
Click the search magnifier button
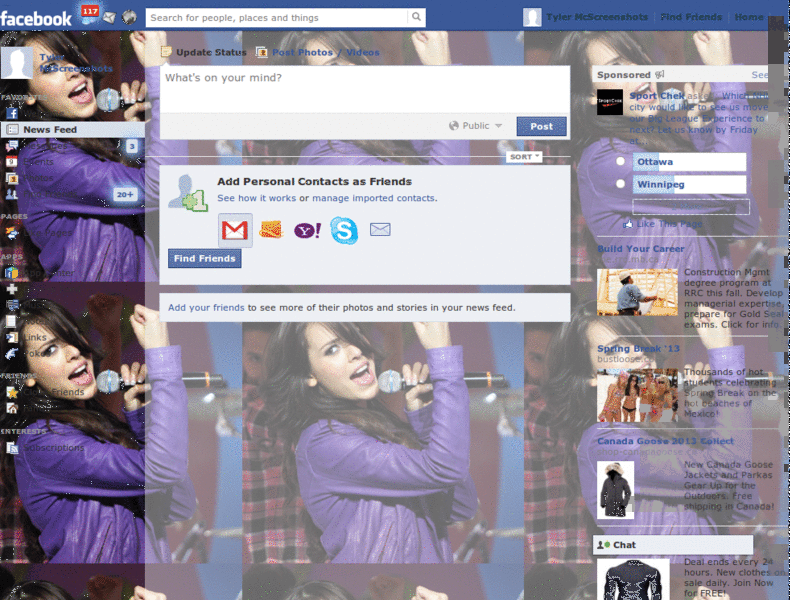click(416, 17)
